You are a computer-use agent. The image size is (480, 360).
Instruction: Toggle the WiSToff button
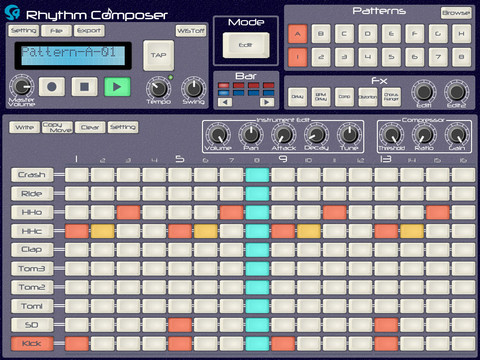click(x=191, y=31)
